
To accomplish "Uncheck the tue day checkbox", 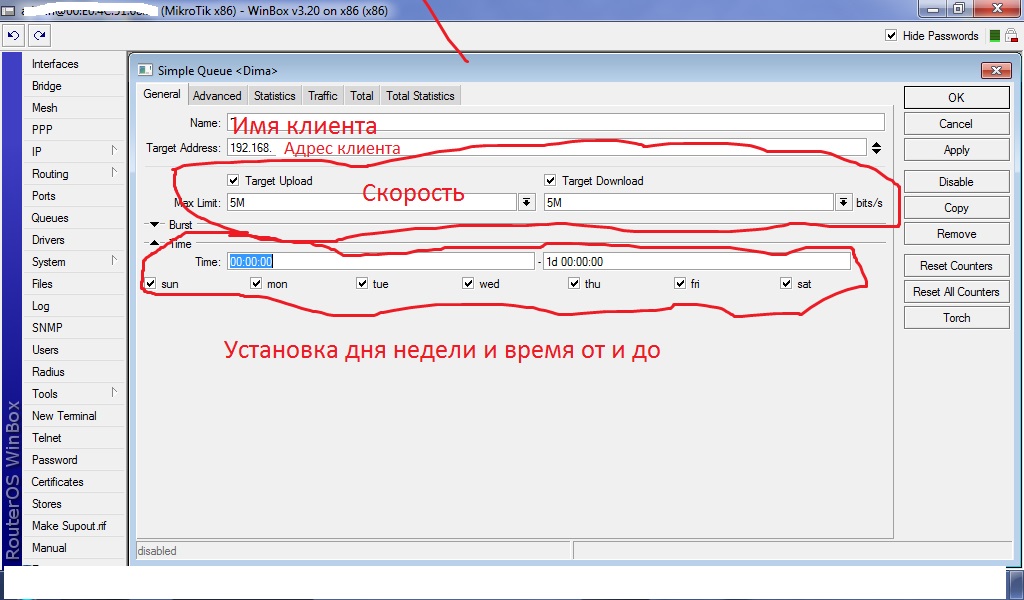I will pos(362,283).
